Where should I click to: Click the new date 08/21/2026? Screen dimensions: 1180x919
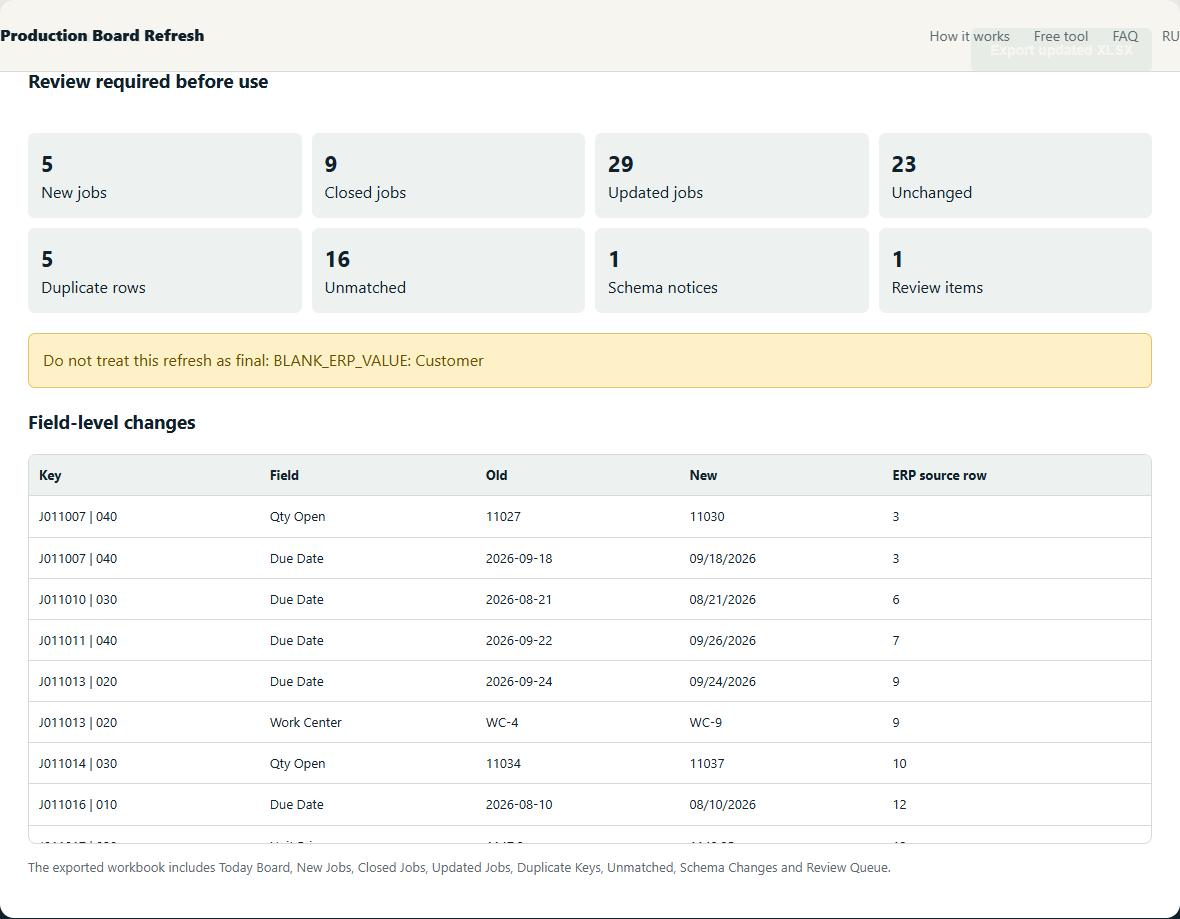[x=722, y=599]
